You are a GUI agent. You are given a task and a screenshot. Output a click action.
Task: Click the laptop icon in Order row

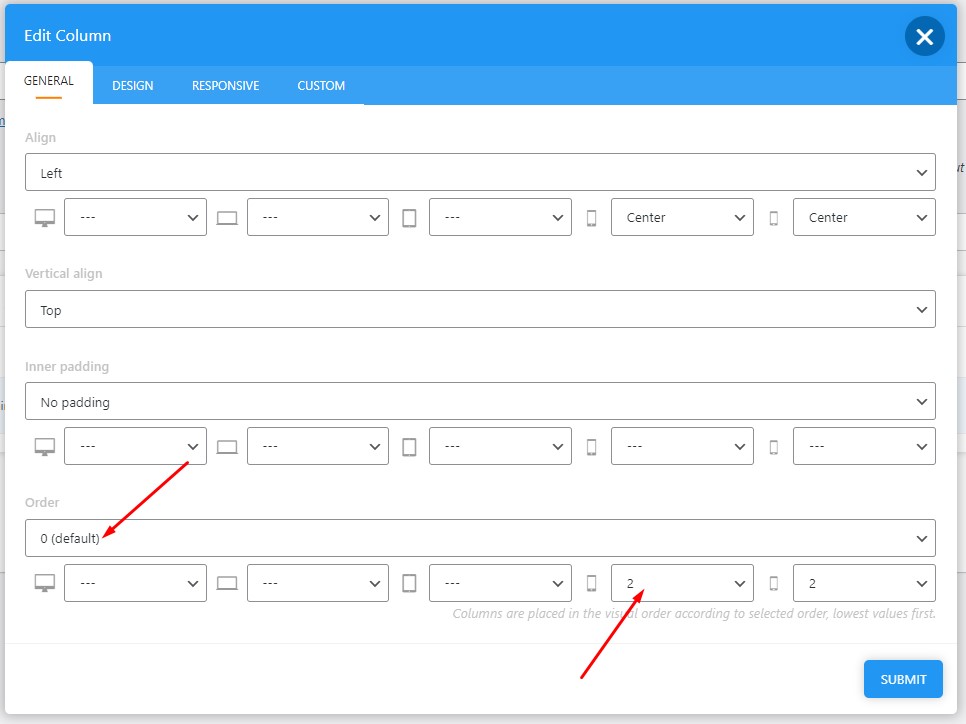point(227,583)
